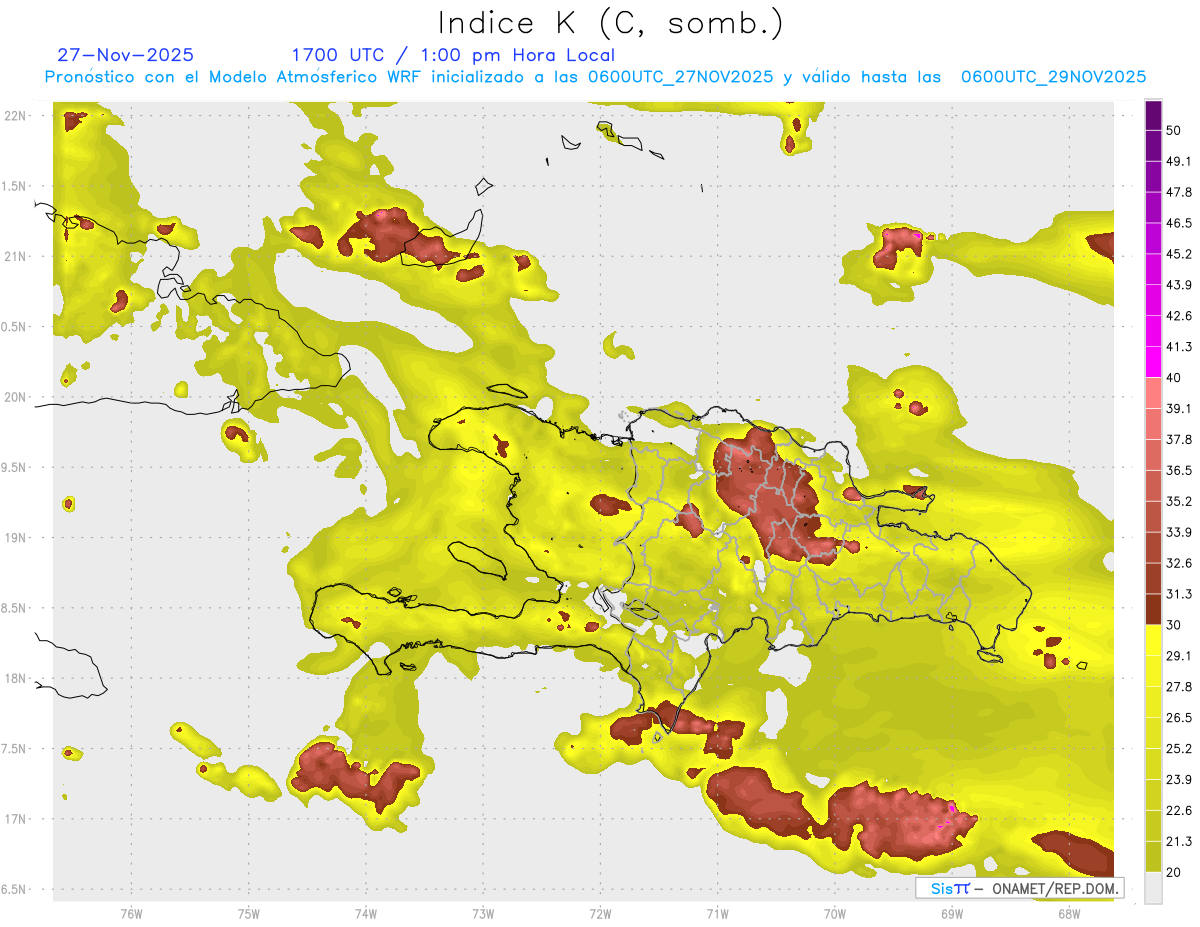Image resolution: width=1200 pixels, height=927 pixels.
Task: Click the "20N" latitude label
Action: 15,397
